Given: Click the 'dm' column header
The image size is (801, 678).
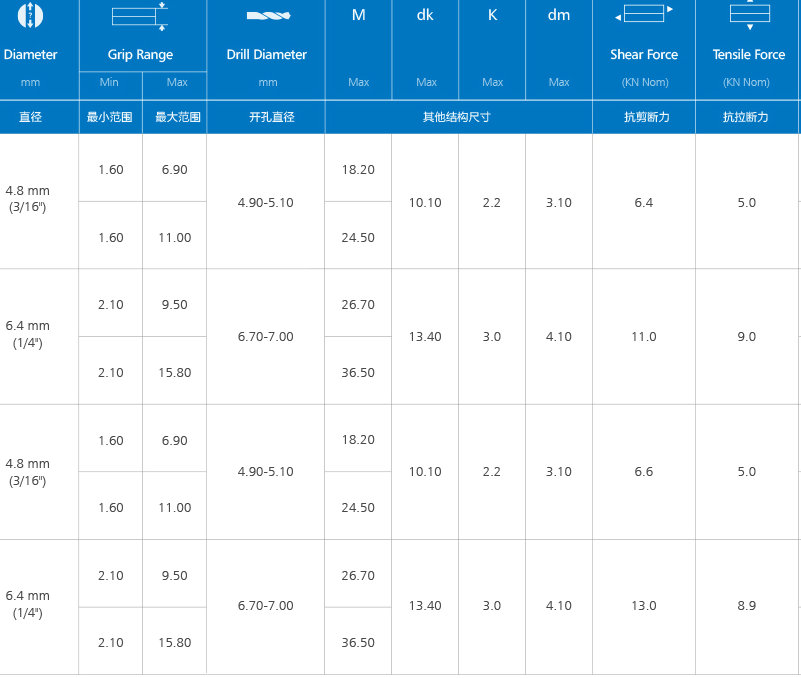Looking at the screenshot, I should click(559, 15).
